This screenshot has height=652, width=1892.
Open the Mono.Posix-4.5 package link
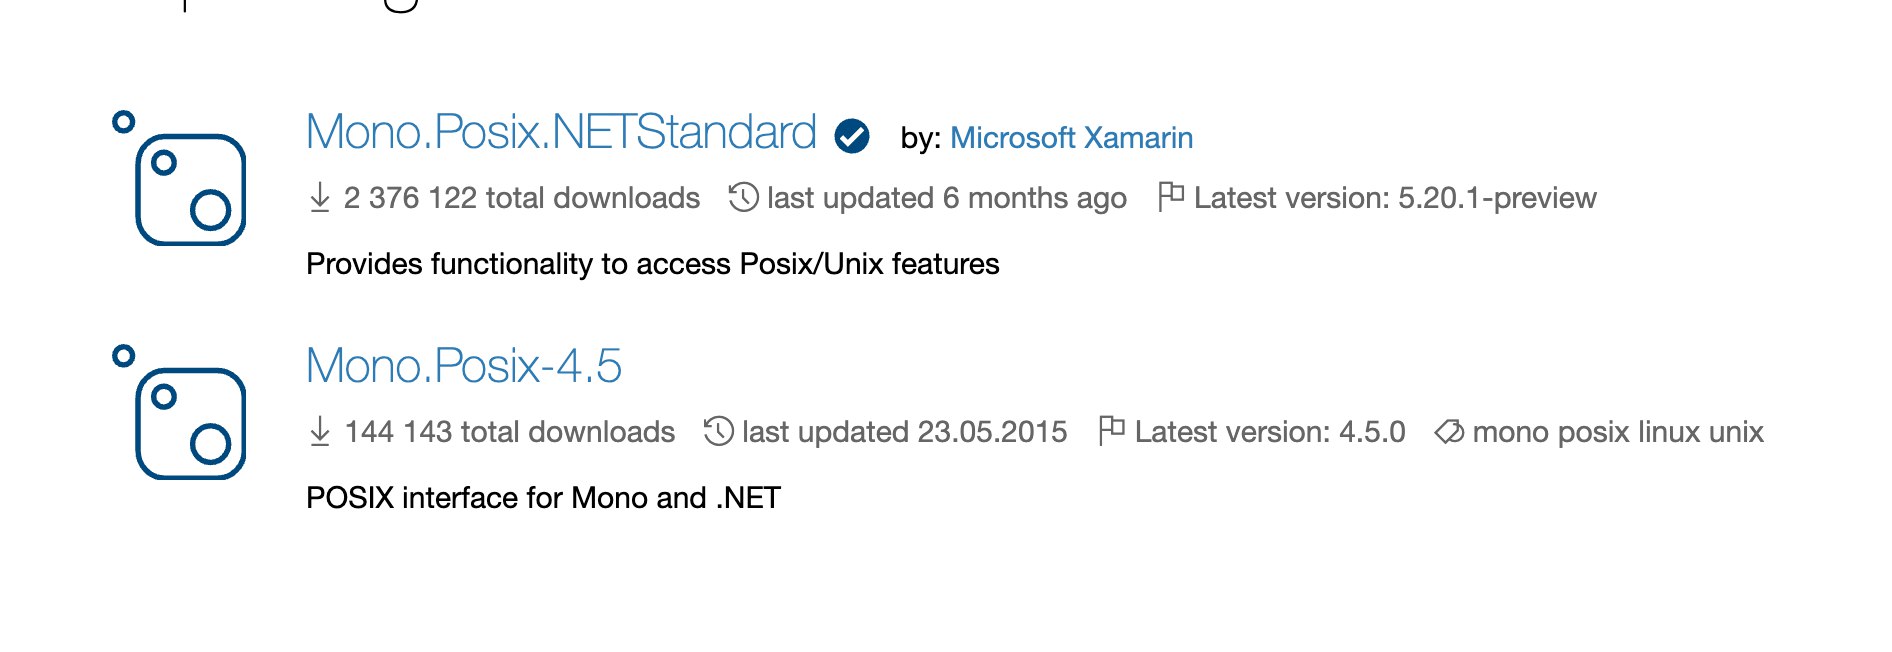[464, 366]
